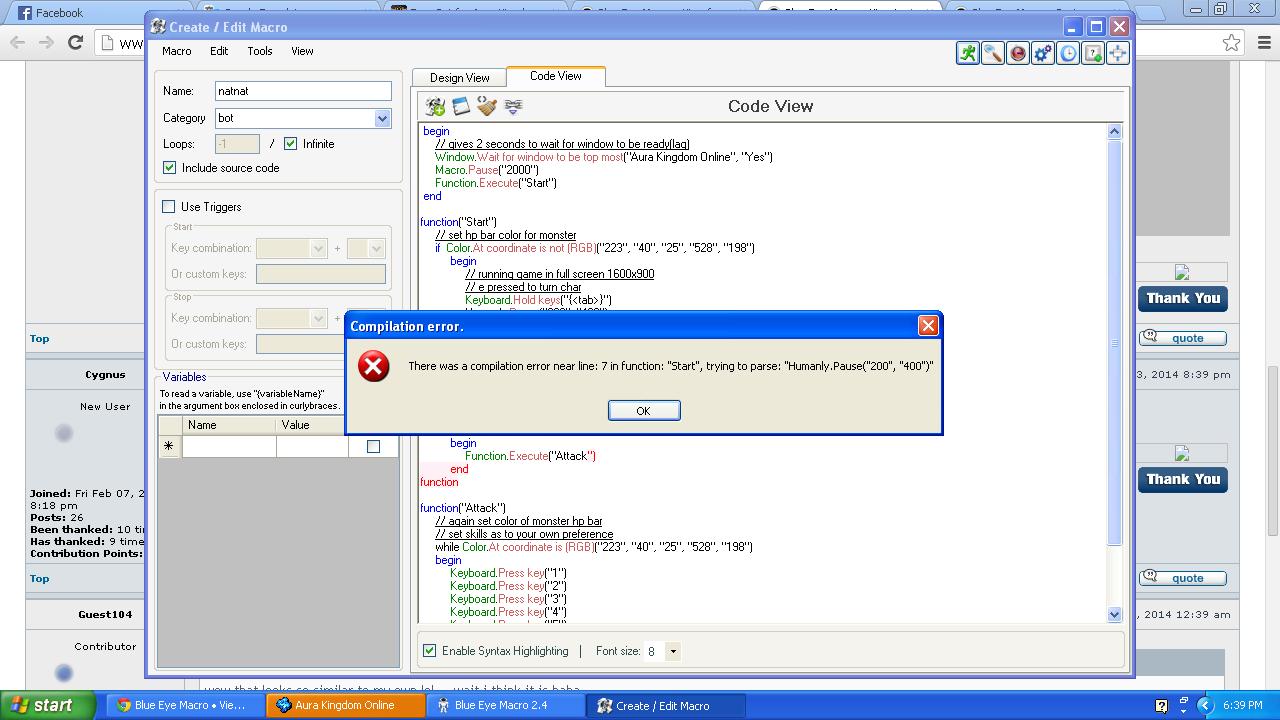
Task: Click the Variables Name cell in new row
Action: [x=229, y=446]
